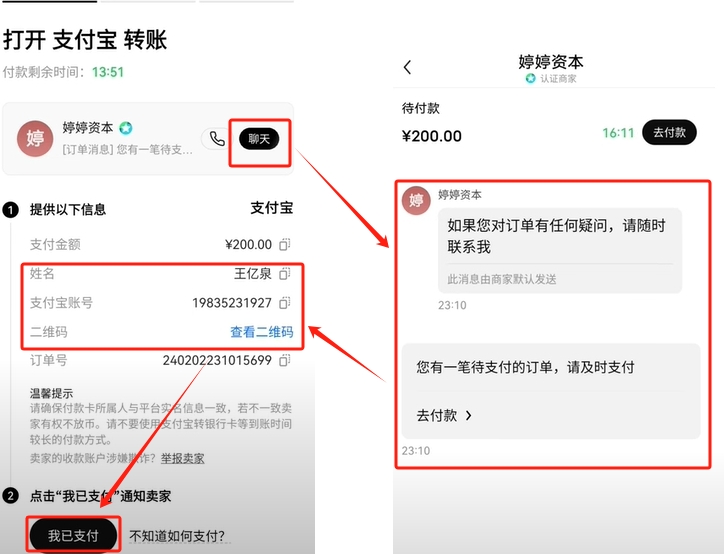Click the 打开 支付宝 转账 title
This screenshot has height=554, width=725.
click(x=85, y=40)
